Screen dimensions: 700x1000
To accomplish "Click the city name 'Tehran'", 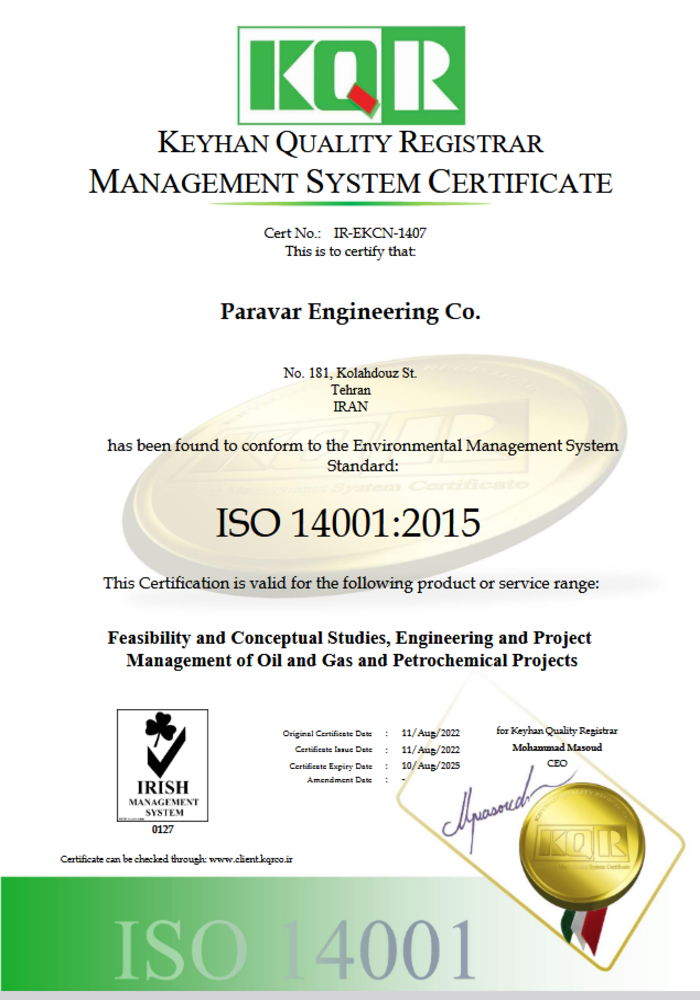I will pos(351,390).
